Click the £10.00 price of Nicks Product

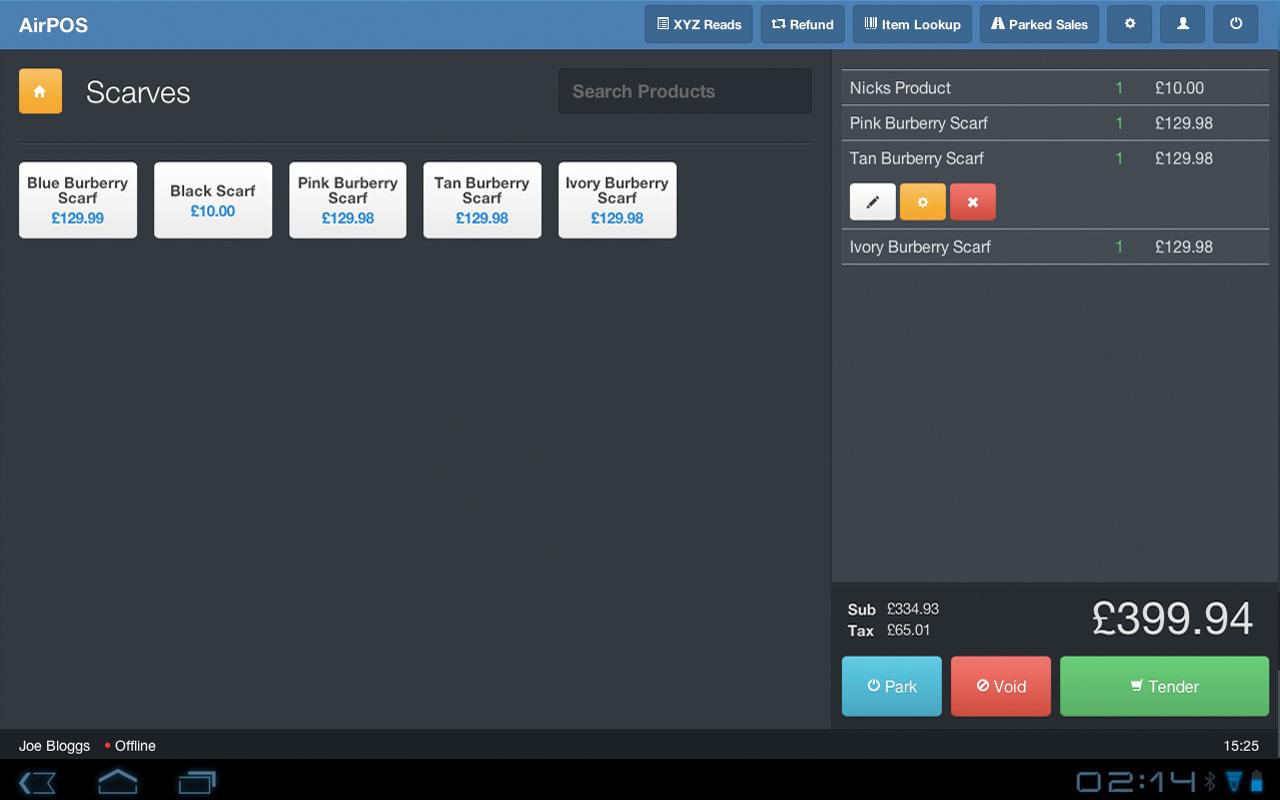point(1179,88)
